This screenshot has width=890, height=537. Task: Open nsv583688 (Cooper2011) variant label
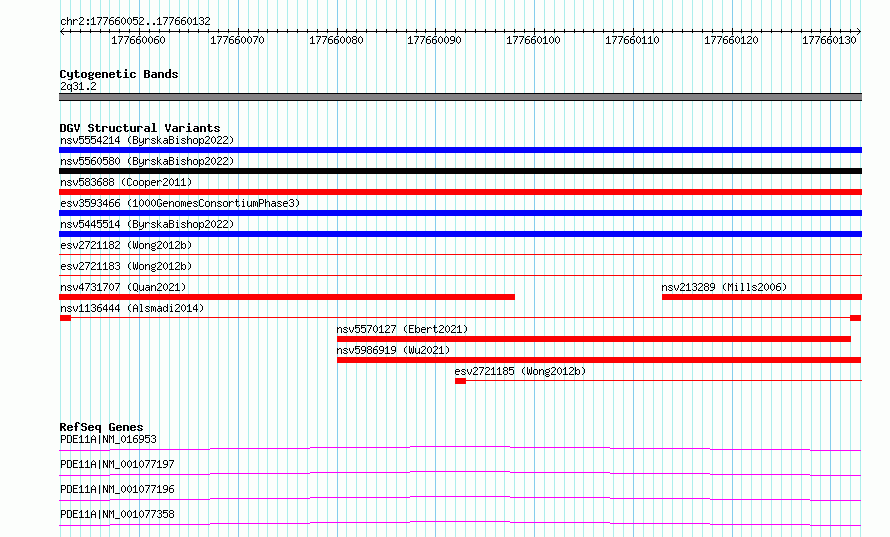coord(126,182)
